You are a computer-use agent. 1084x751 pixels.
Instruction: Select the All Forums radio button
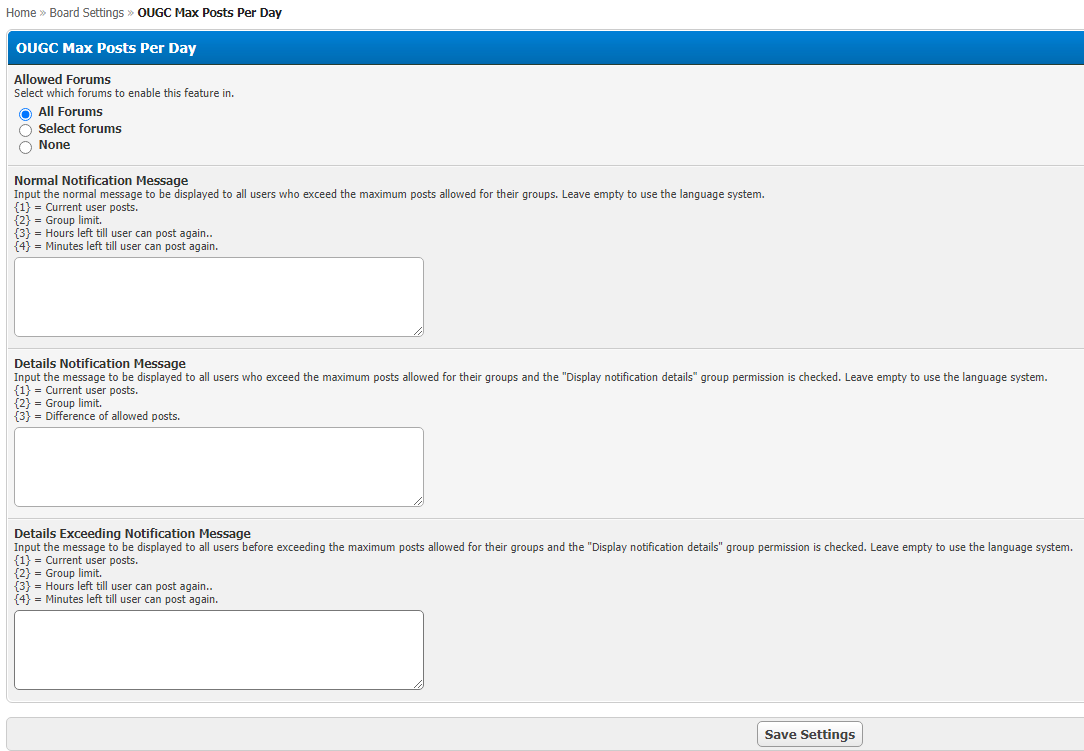tap(26, 114)
